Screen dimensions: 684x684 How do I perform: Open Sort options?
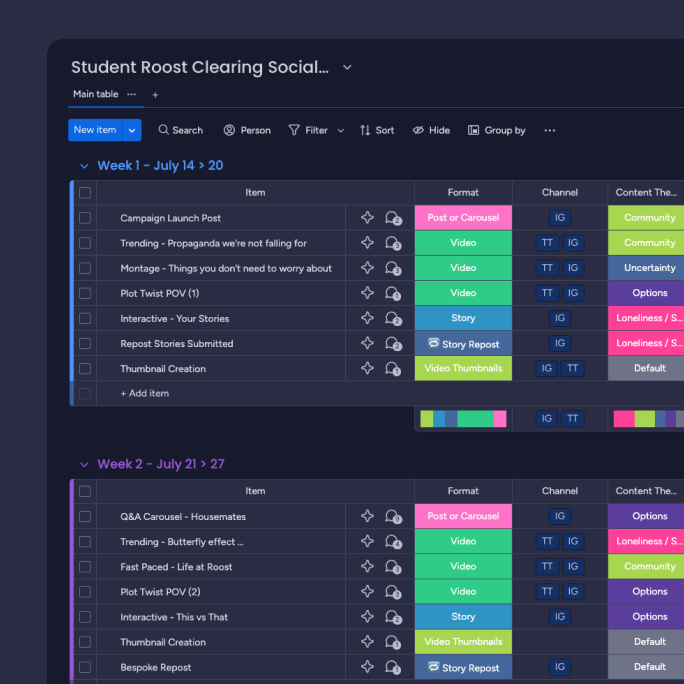point(377,130)
